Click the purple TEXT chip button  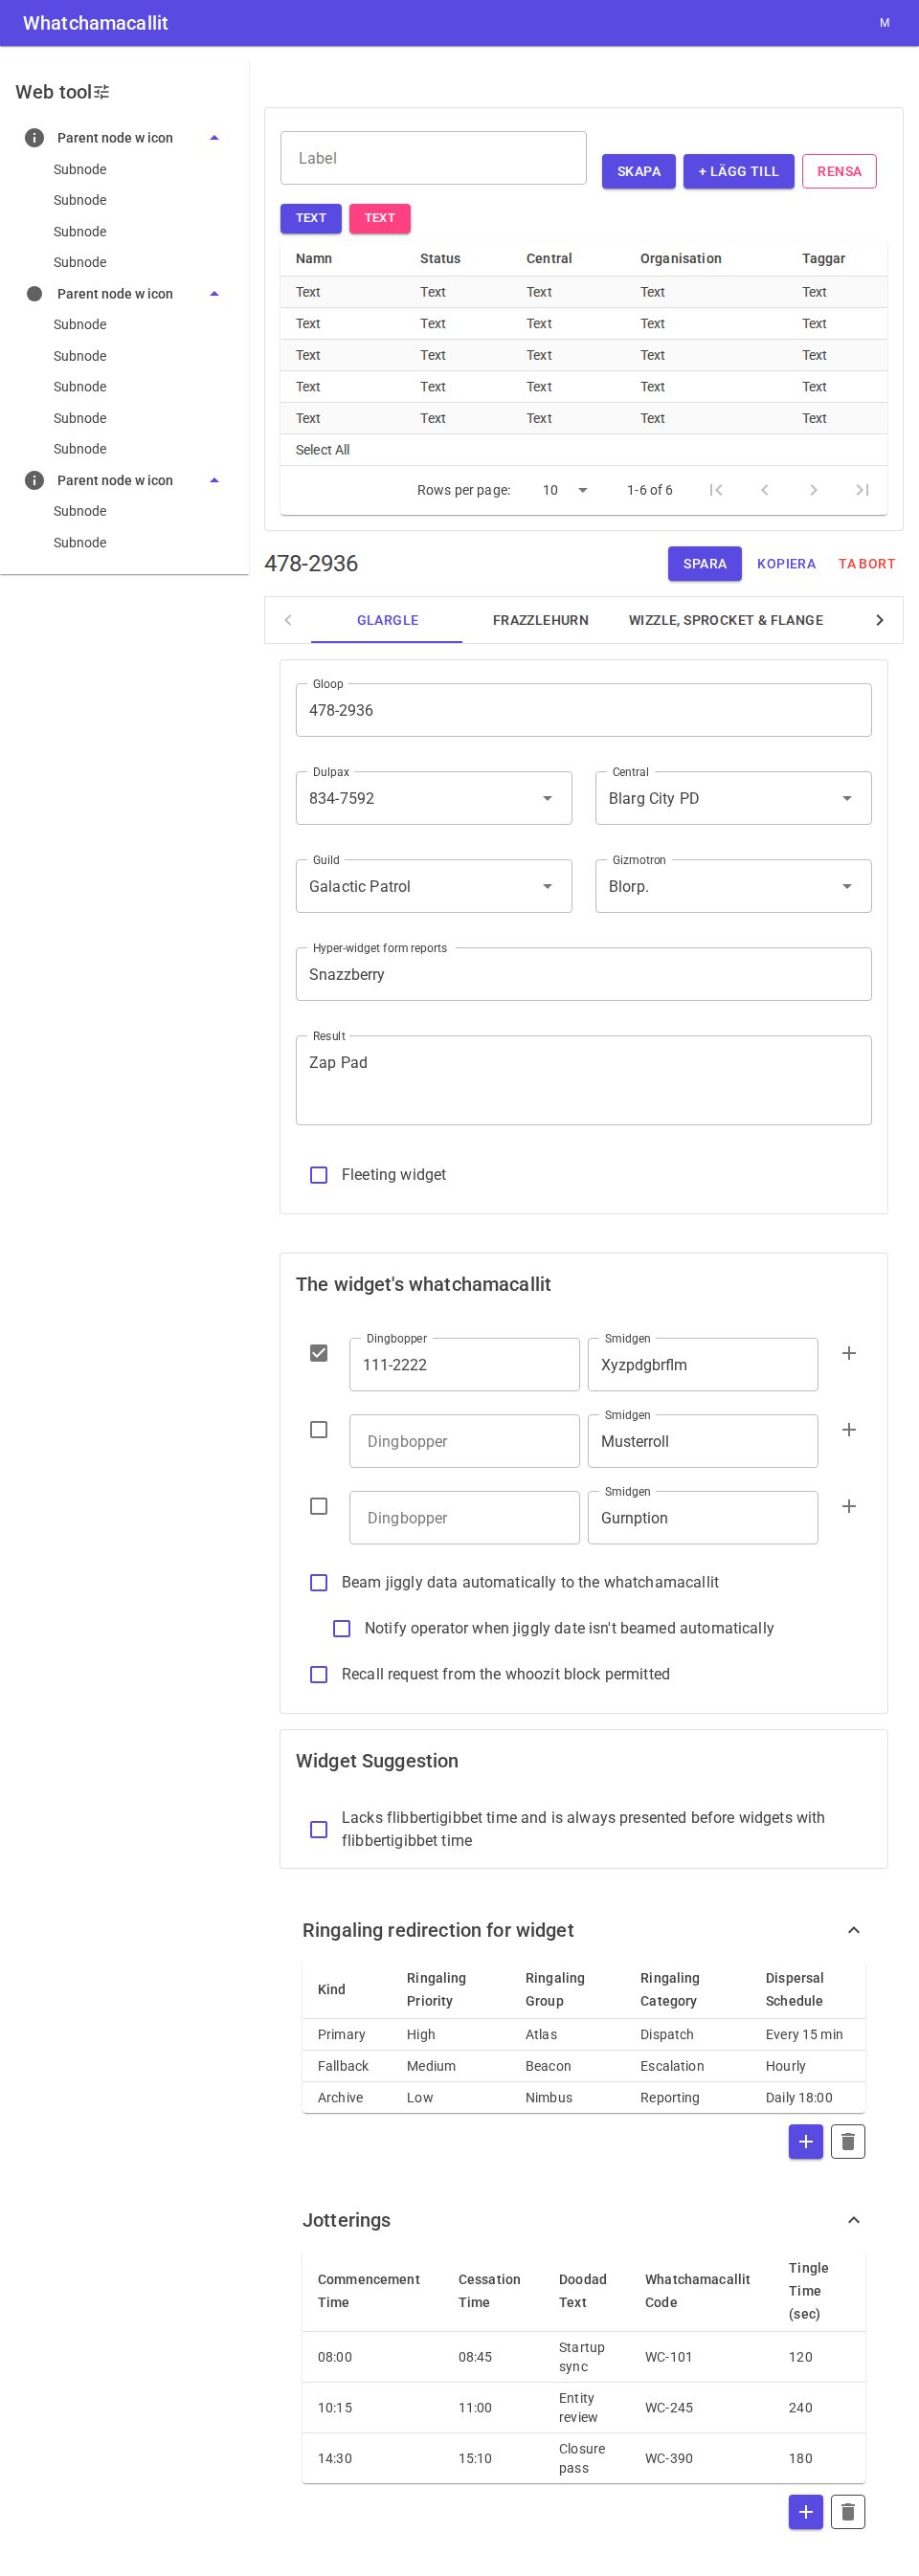pos(311,218)
